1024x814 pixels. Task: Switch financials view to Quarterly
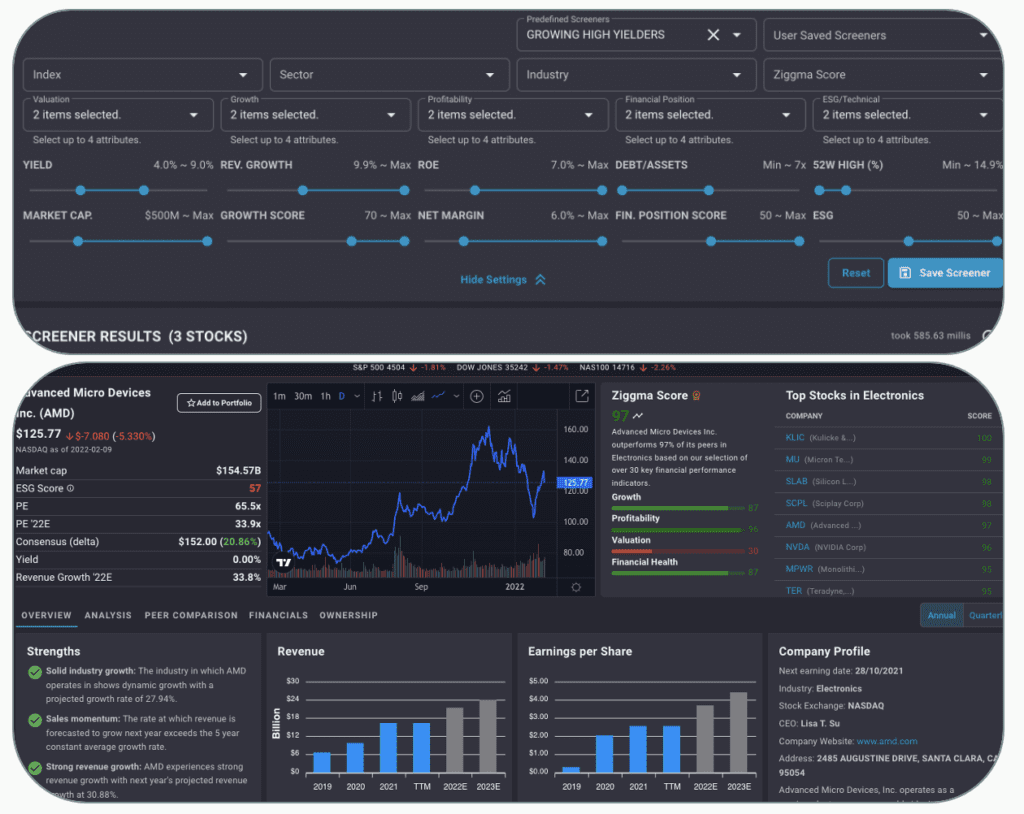click(984, 615)
